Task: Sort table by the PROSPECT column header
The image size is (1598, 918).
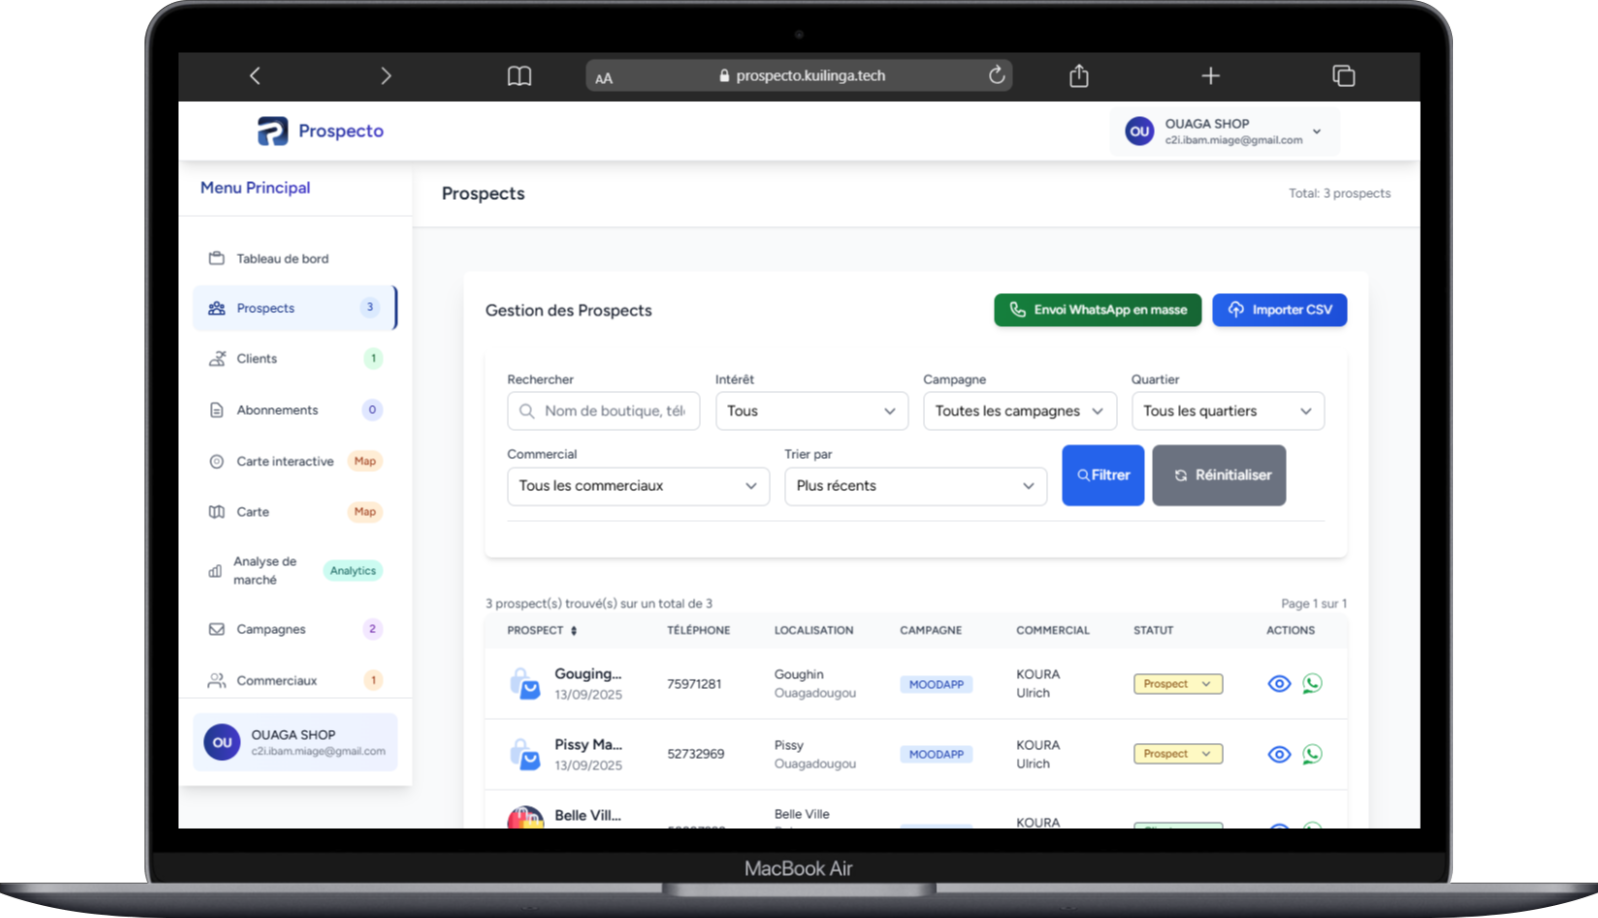Action: (x=542, y=630)
